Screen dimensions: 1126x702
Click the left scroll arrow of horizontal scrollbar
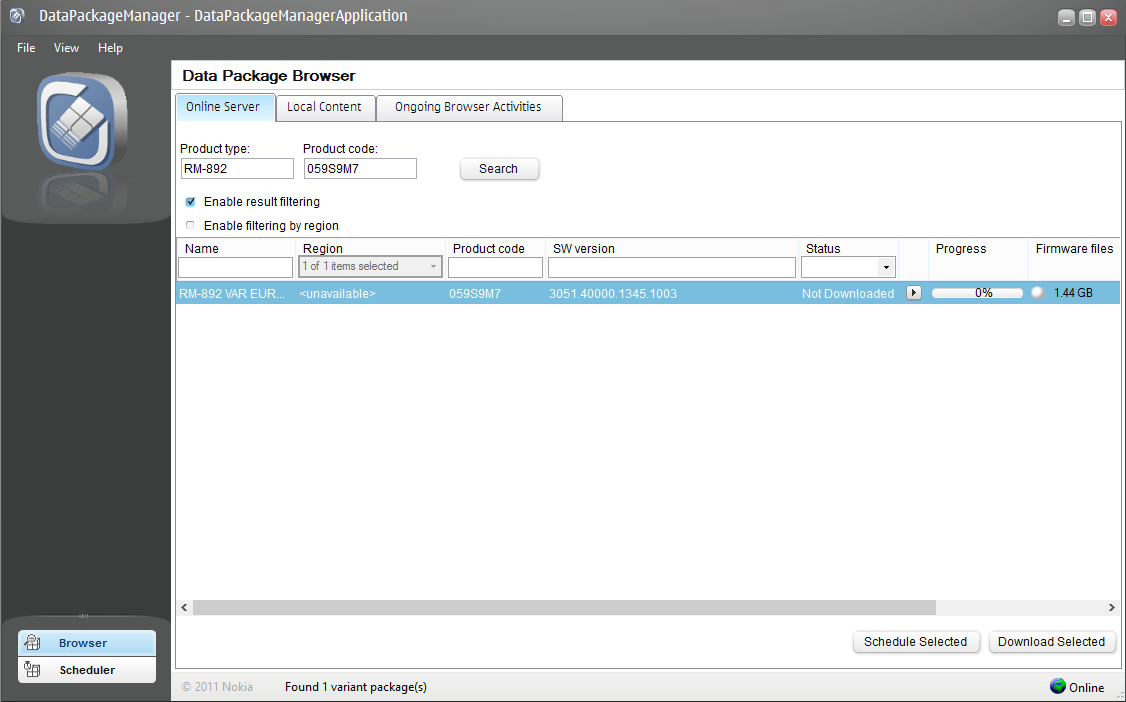(185, 607)
